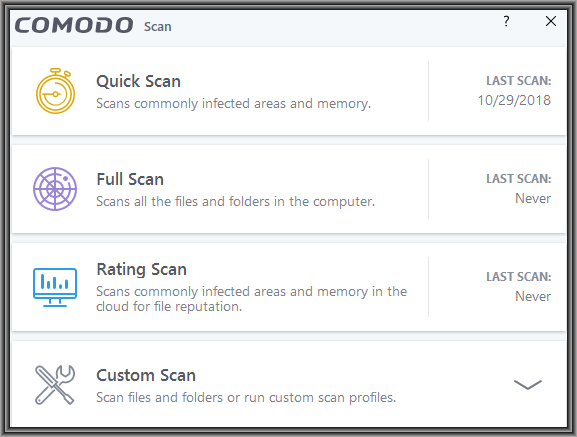Close the Comodo Scan window

(551, 21)
